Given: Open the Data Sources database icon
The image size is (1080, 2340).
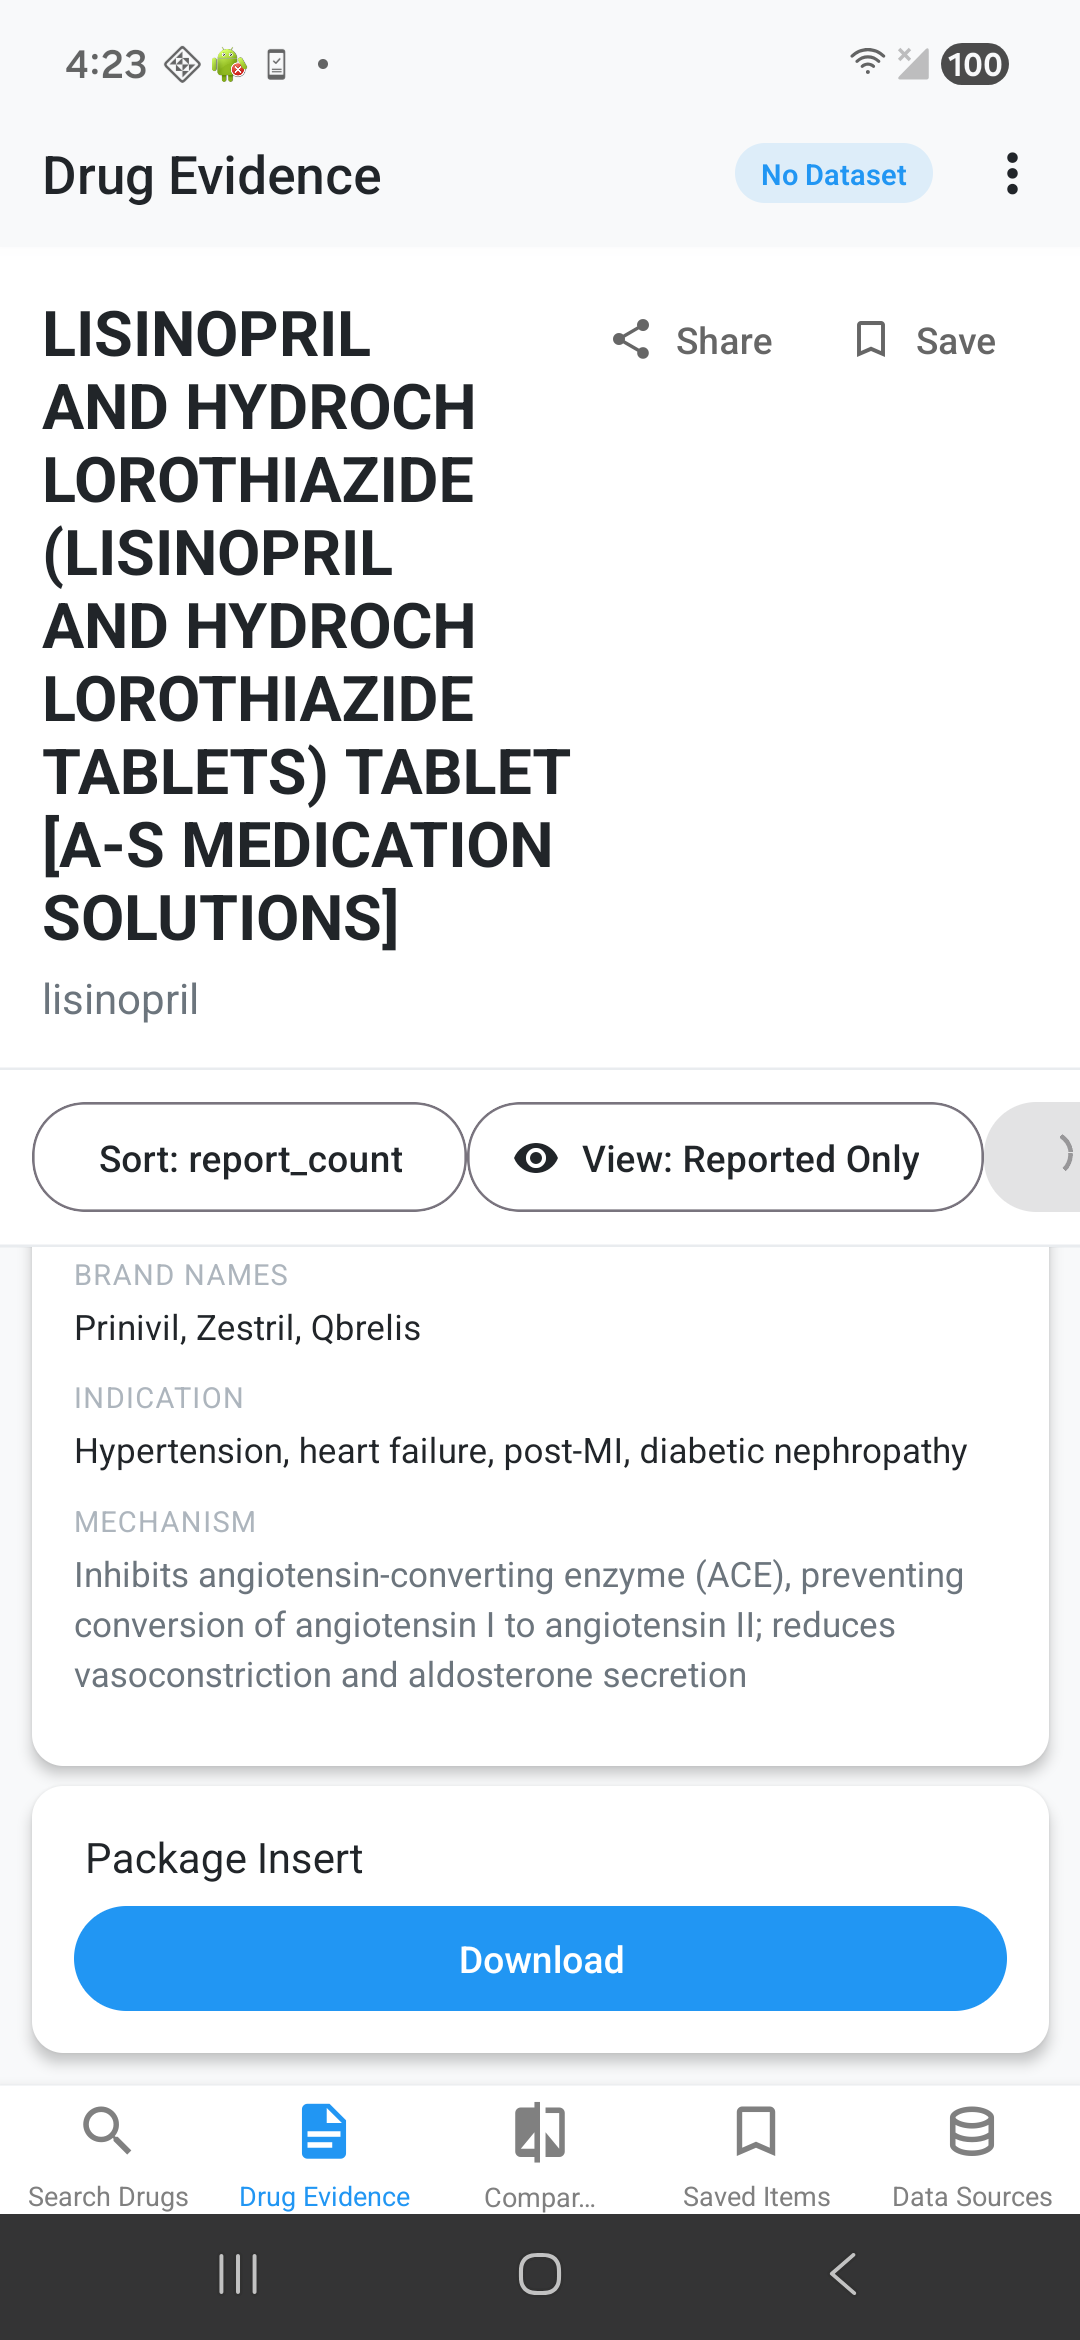Looking at the screenshot, I should (x=972, y=2132).
